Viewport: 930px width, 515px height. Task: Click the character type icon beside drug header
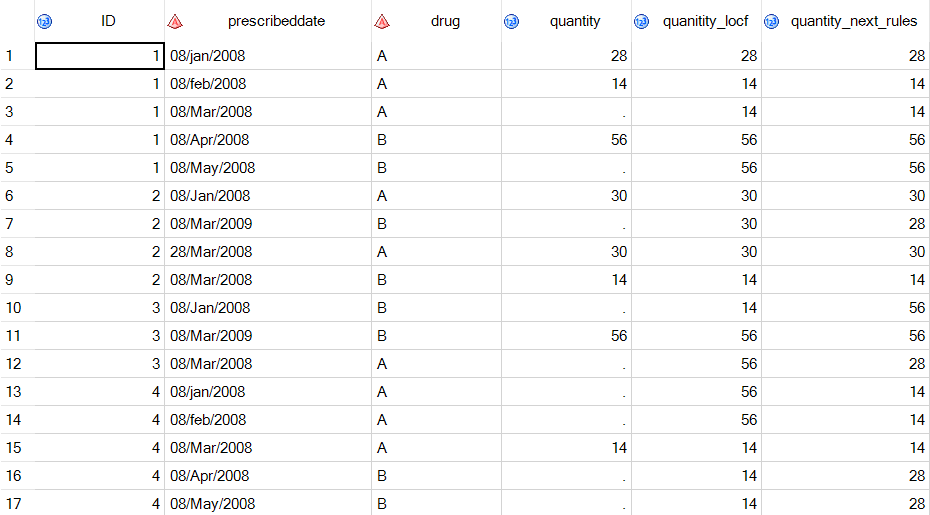pyautogui.click(x=381, y=21)
